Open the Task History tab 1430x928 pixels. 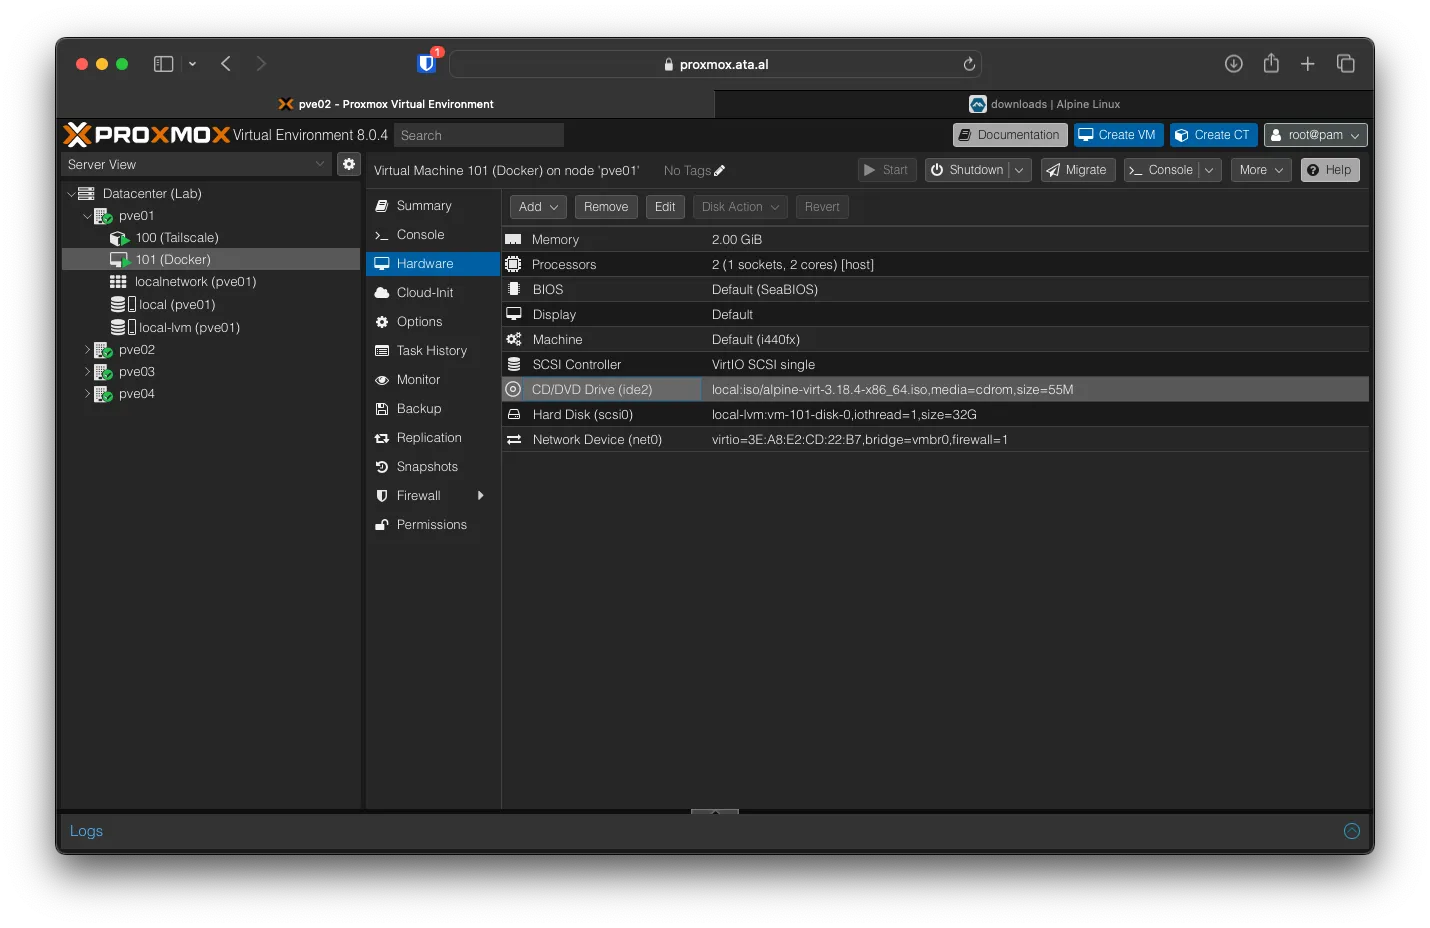(433, 351)
